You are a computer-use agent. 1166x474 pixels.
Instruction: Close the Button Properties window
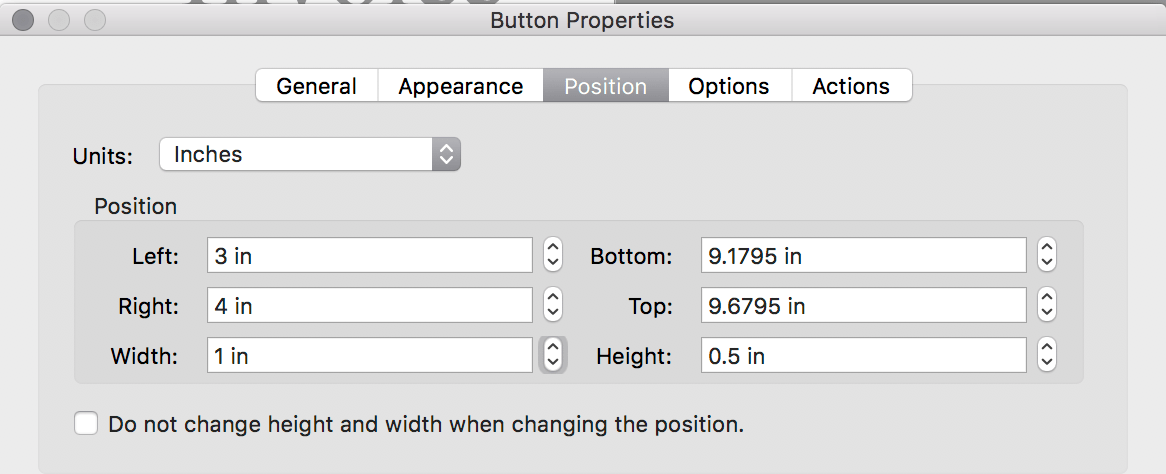click(x=22, y=19)
